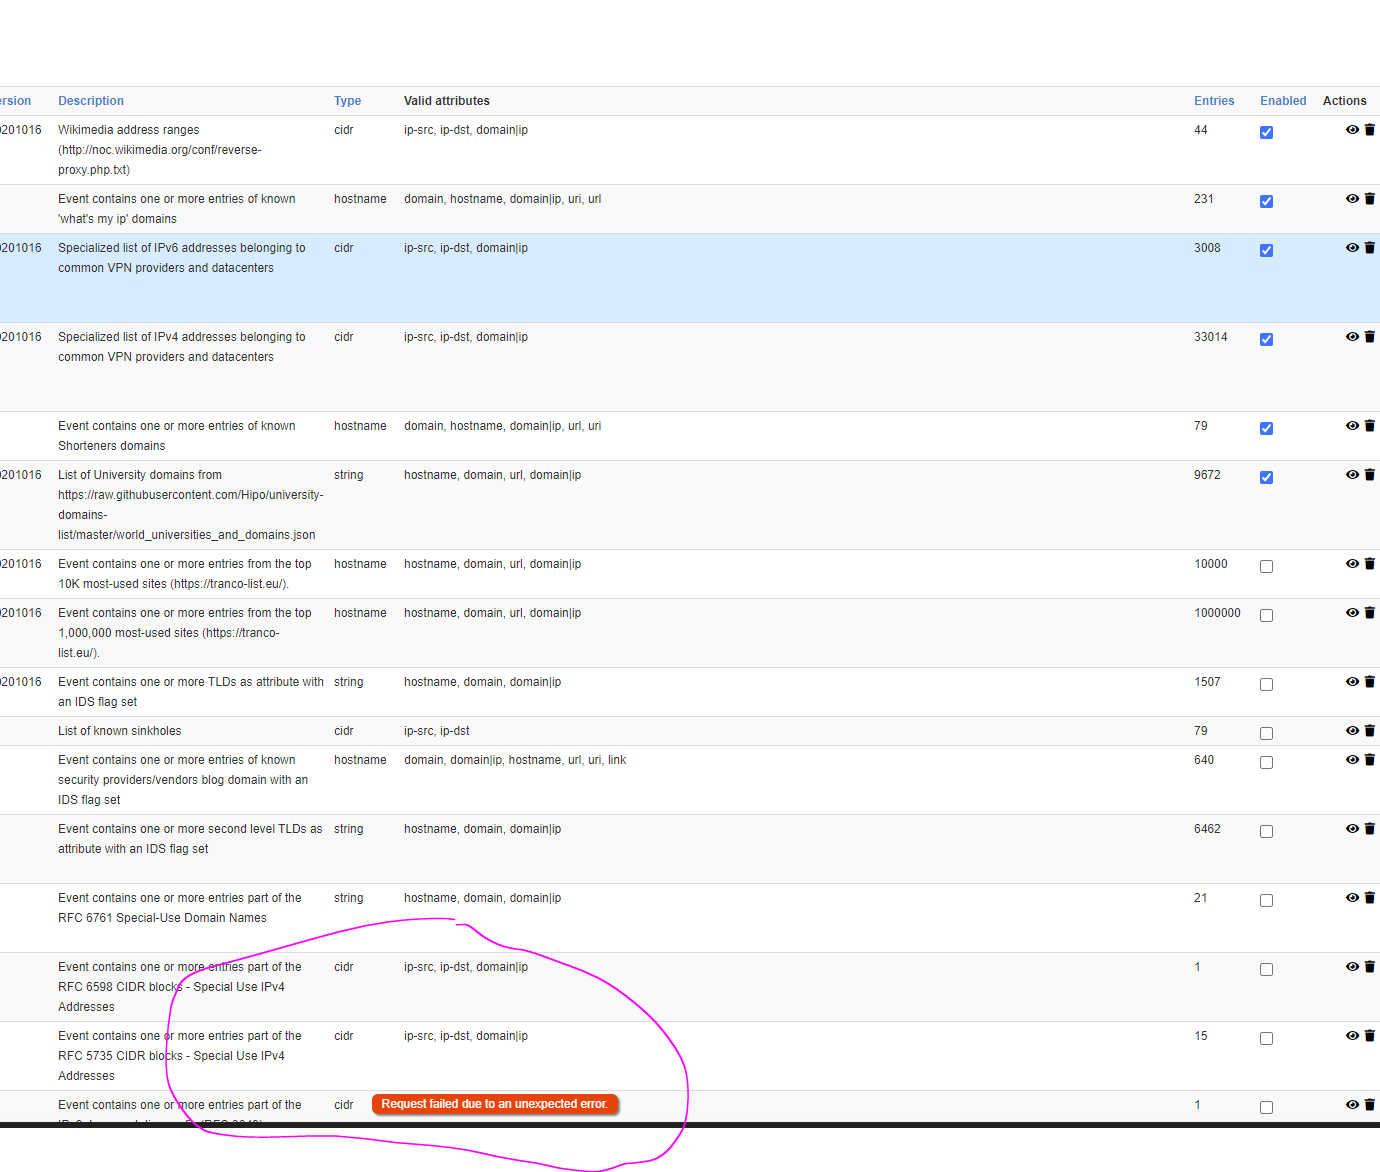Image resolution: width=1380 pixels, height=1172 pixels.
Task: Open the entries count link for RFC 6598
Action: point(1197,967)
